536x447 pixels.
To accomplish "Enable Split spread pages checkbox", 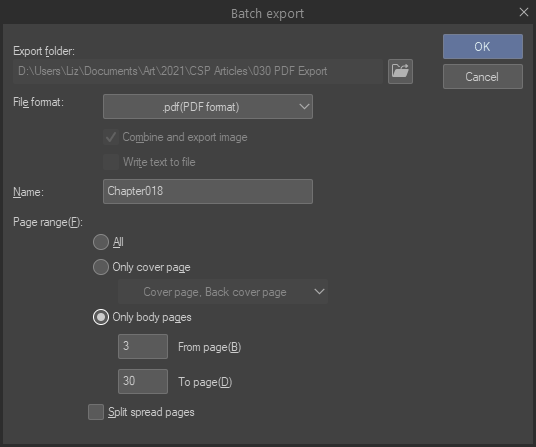I will (96, 412).
